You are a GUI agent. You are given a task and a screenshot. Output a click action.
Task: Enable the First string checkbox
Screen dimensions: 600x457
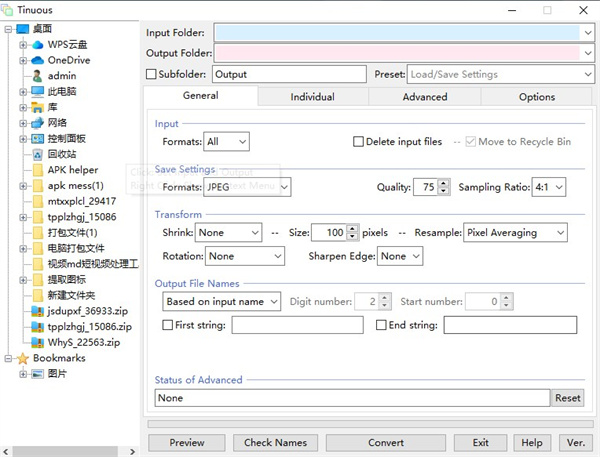click(x=168, y=325)
